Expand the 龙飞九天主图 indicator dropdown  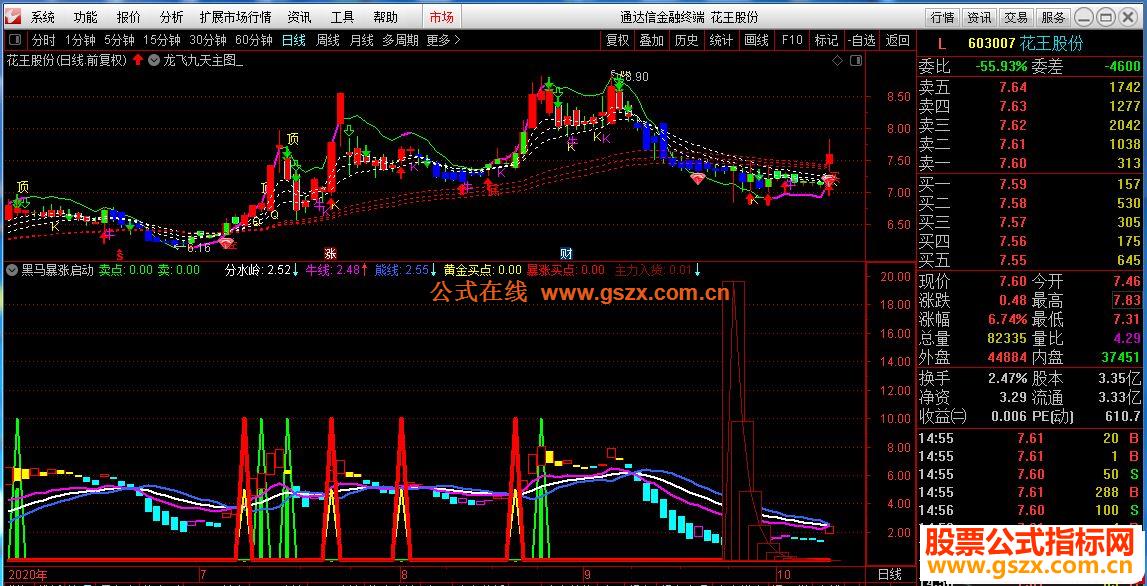(x=153, y=61)
